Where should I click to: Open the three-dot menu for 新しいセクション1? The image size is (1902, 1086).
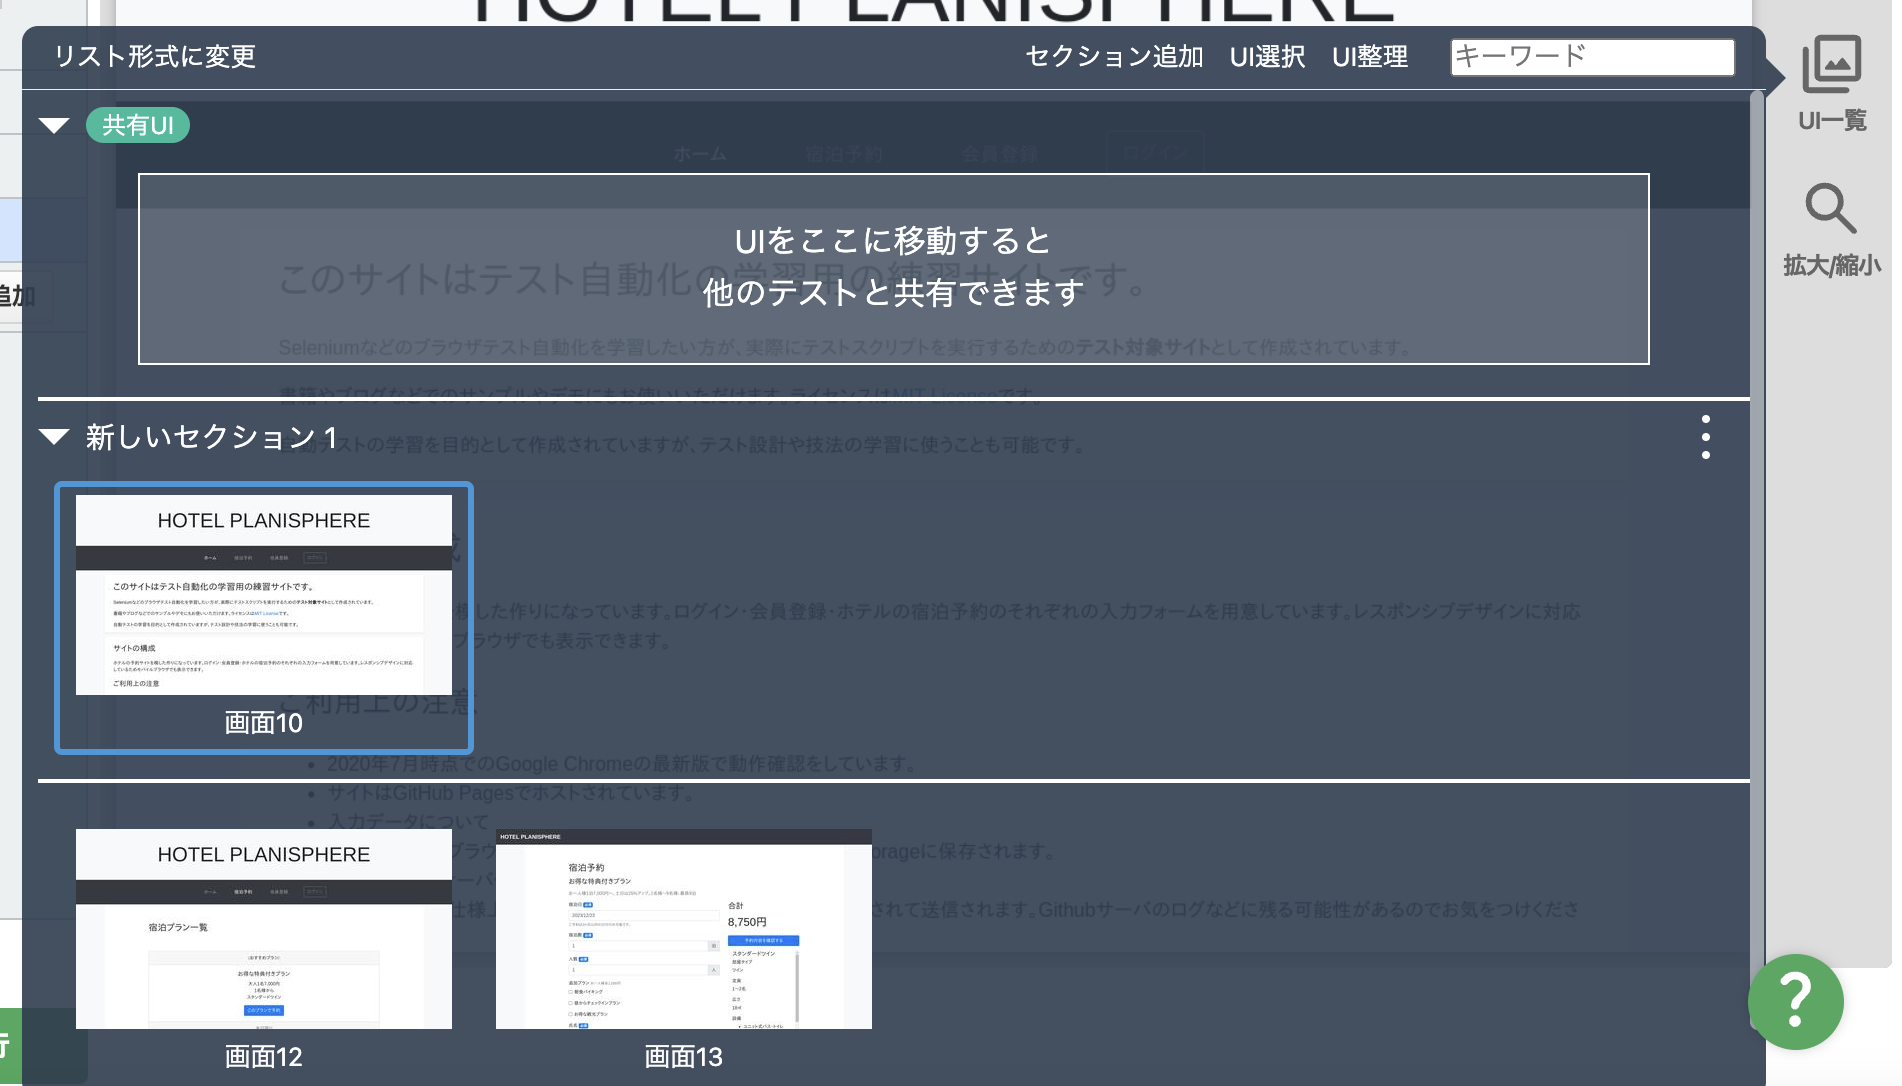[x=1706, y=437]
